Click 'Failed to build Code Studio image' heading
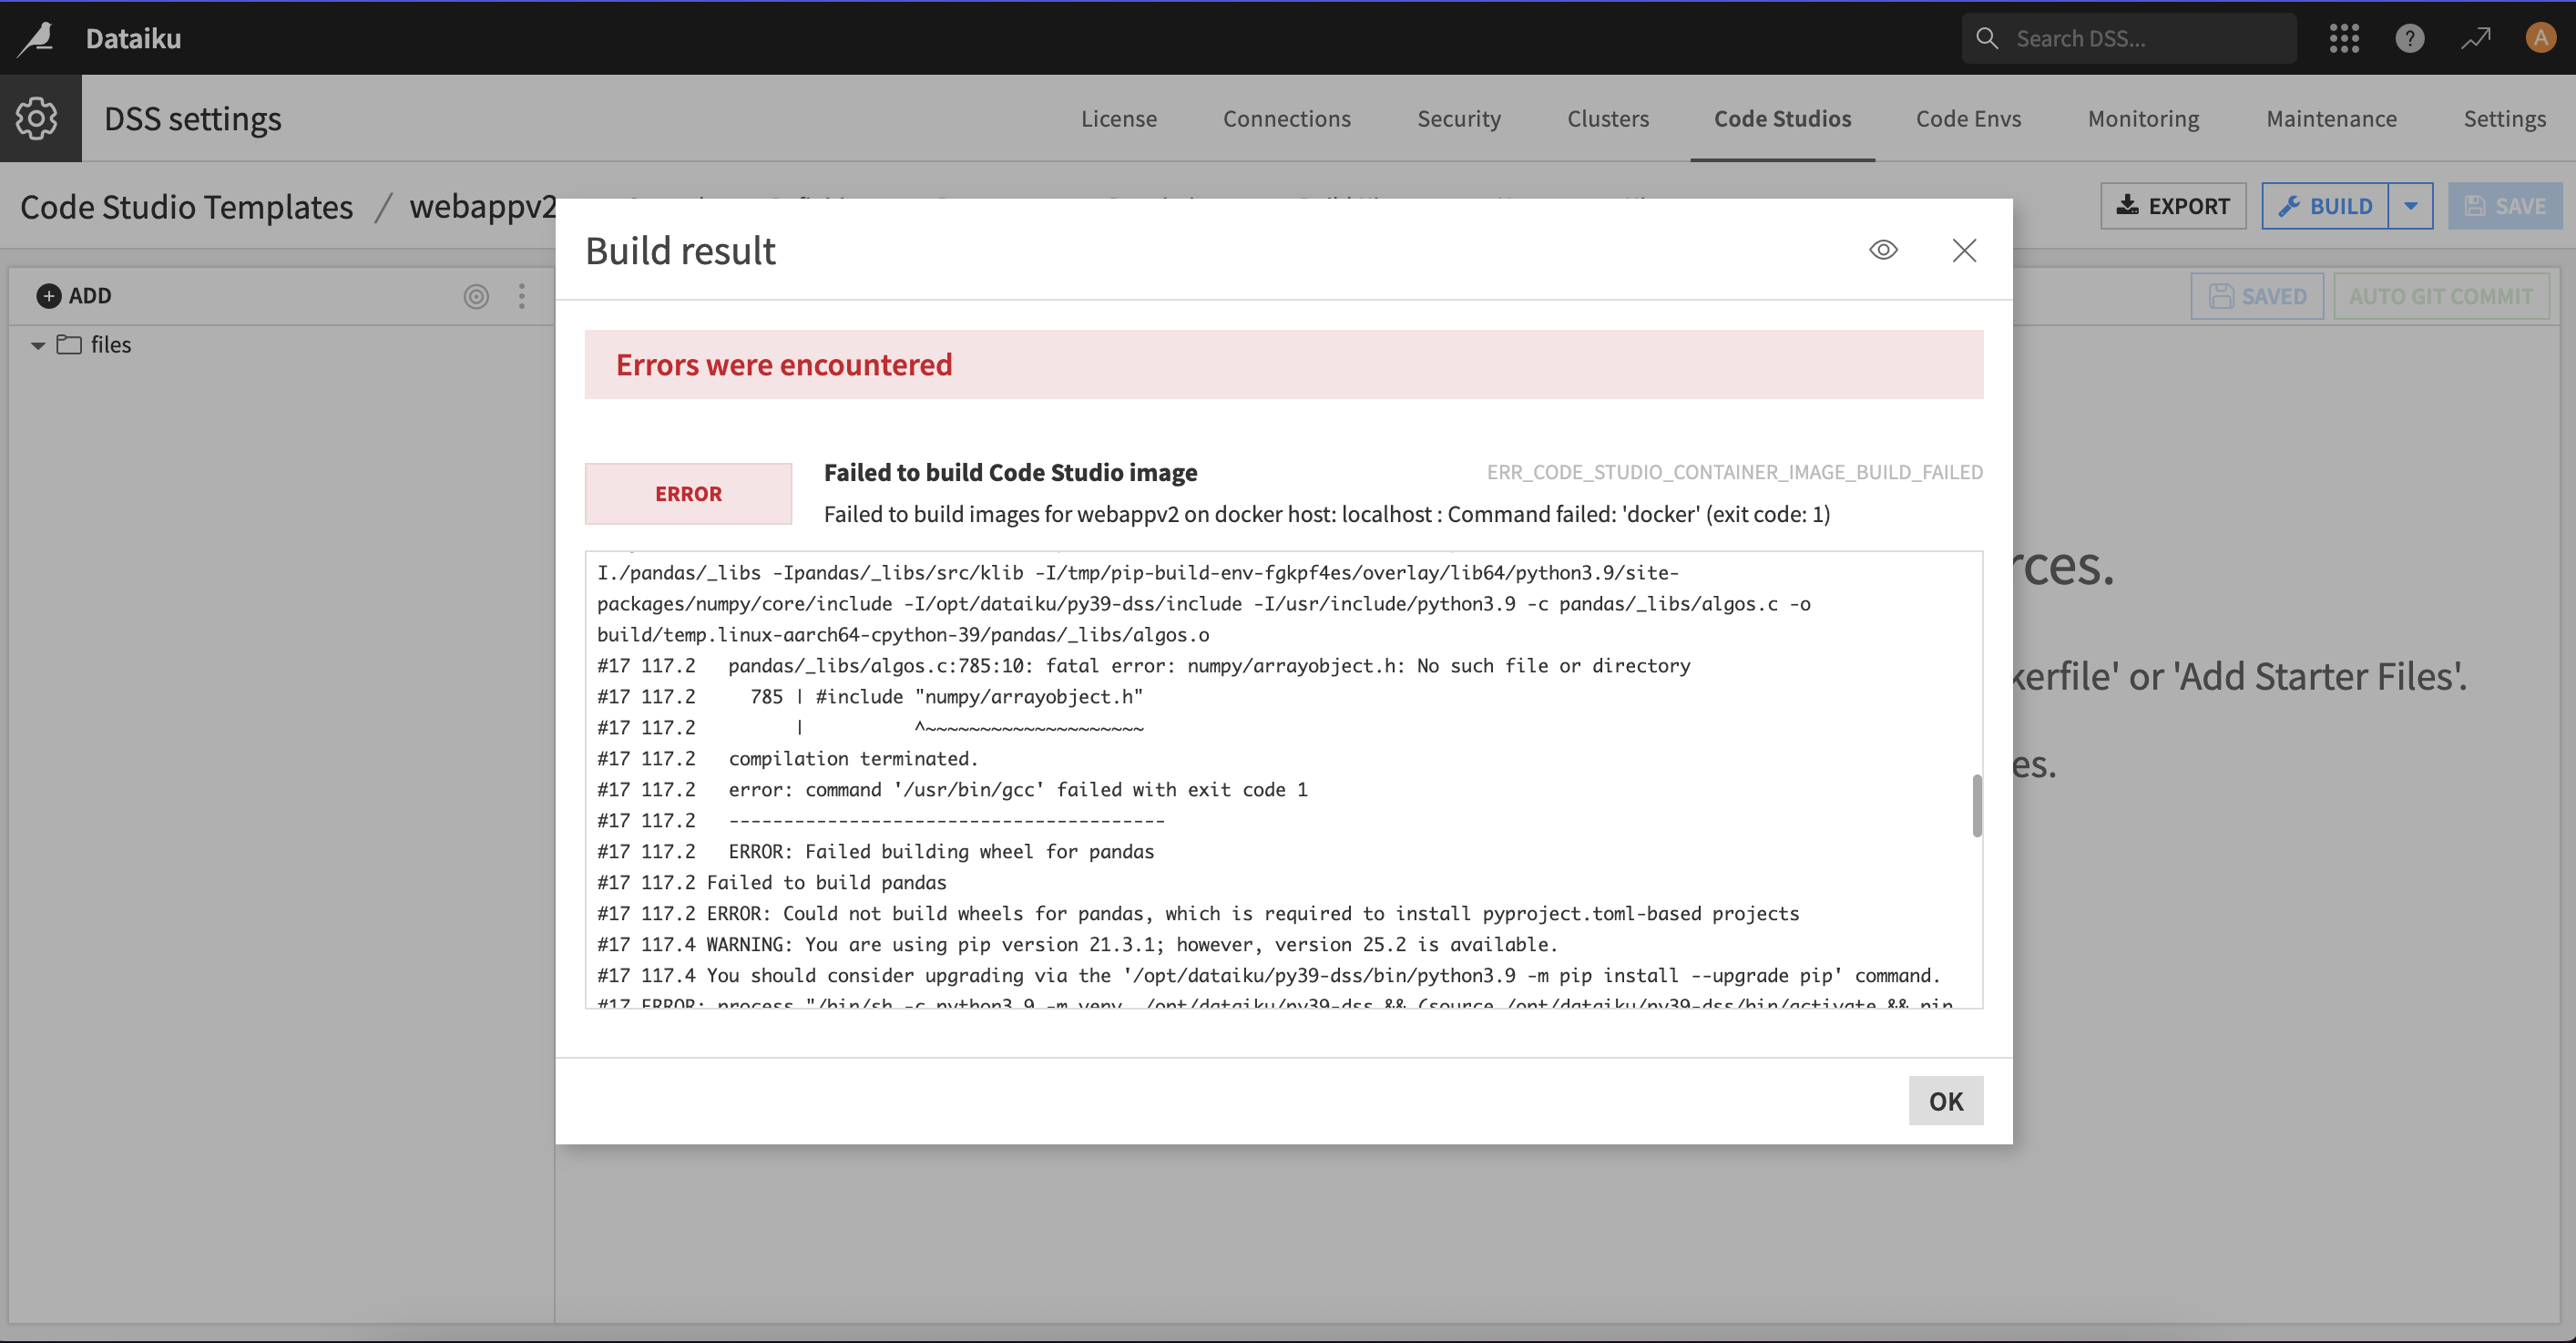2576x1343 pixels. [1010, 472]
